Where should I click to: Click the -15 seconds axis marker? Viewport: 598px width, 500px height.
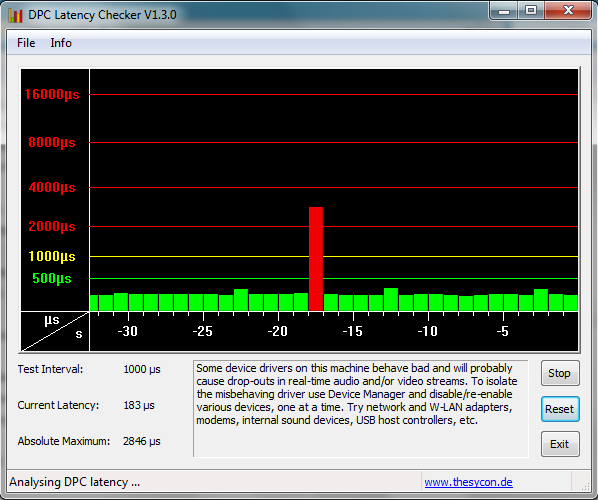pos(352,331)
